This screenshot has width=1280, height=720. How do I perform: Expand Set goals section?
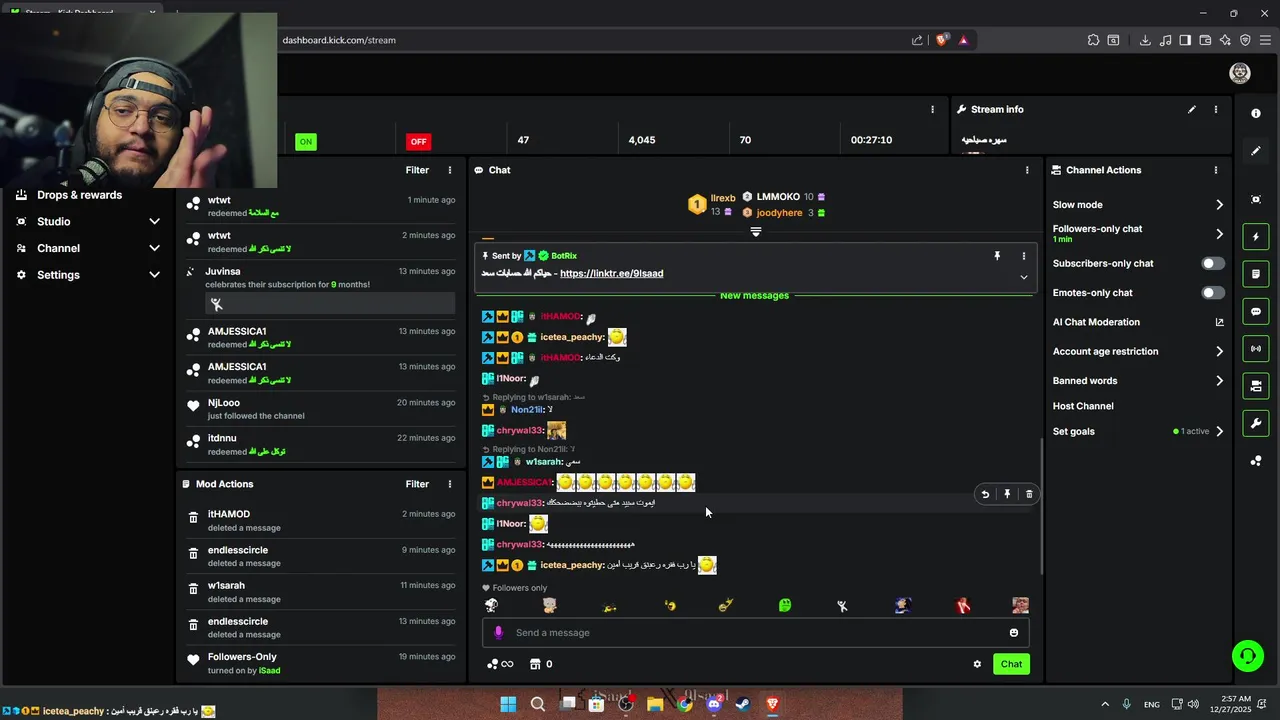1219,432
